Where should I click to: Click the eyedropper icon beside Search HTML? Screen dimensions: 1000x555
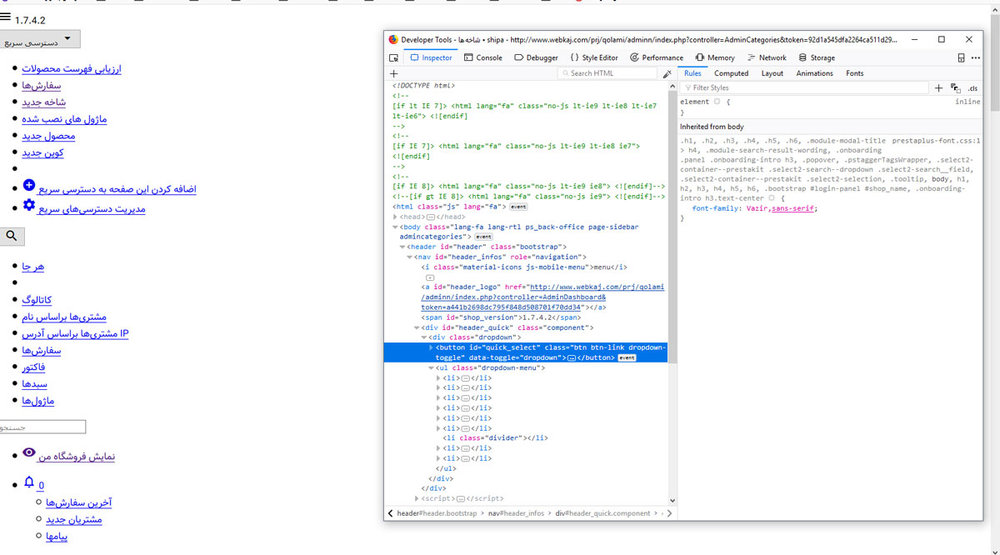click(667, 74)
